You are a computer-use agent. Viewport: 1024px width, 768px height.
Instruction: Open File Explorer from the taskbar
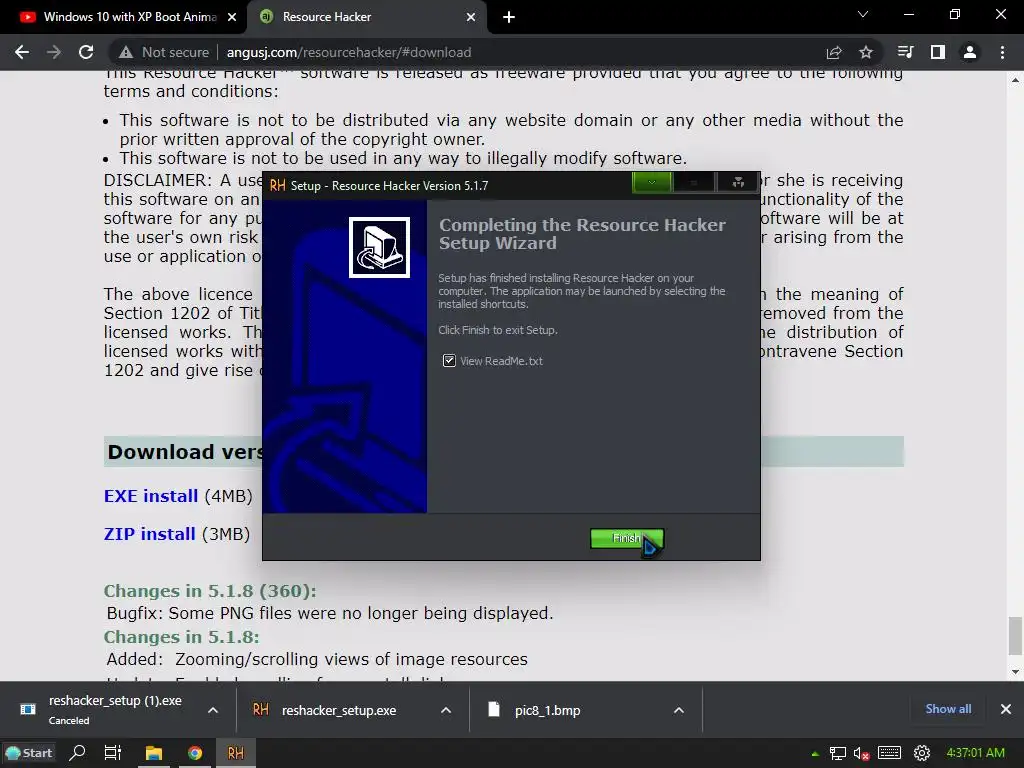[x=154, y=753]
